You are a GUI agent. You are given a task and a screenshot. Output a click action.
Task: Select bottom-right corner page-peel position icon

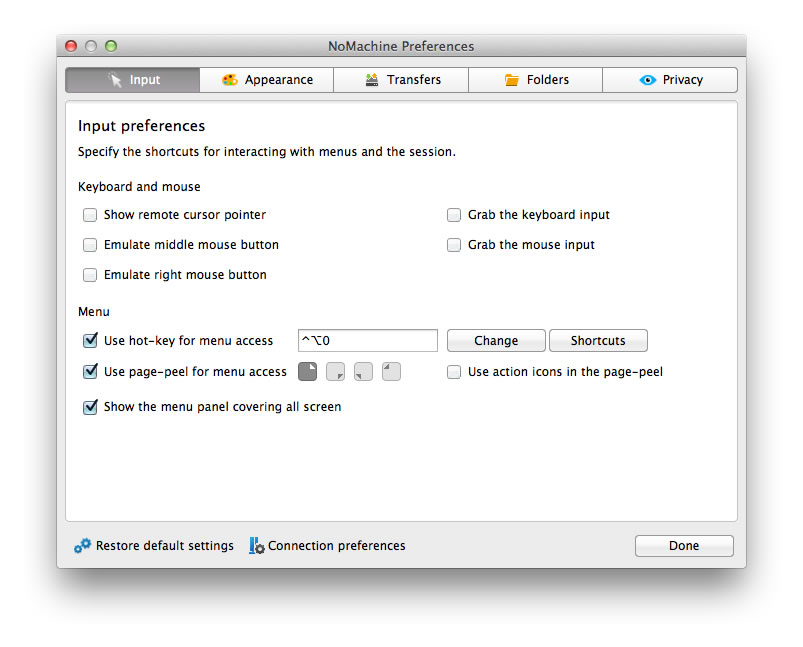point(335,371)
